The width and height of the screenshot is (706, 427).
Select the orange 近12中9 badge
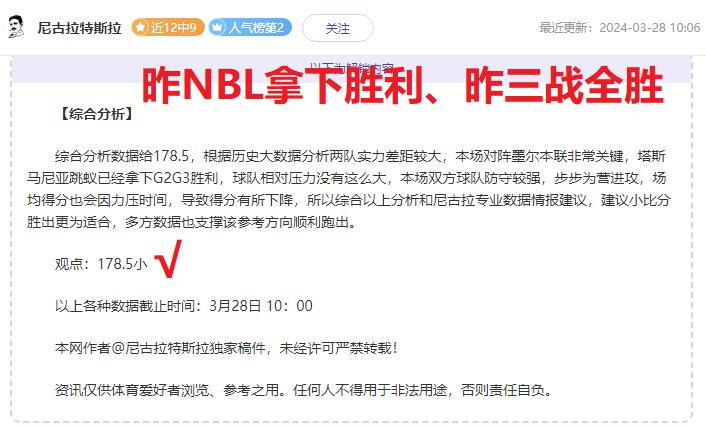(168, 27)
